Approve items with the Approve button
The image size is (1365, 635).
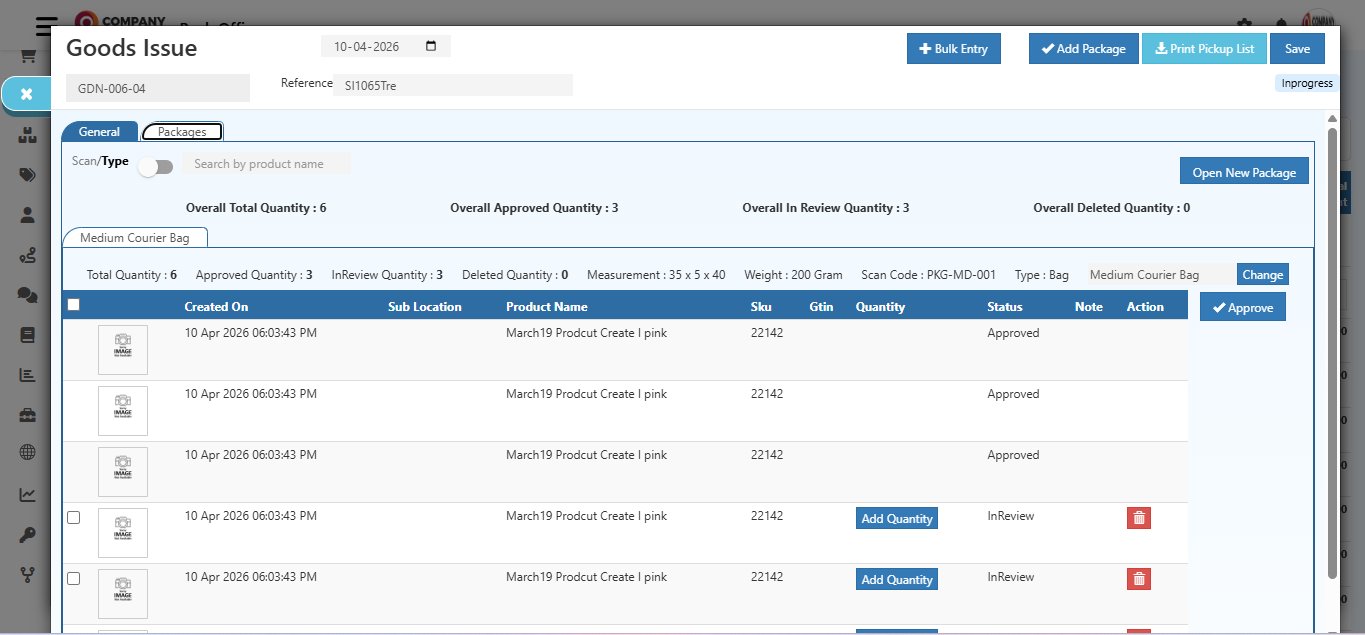[1242, 307]
